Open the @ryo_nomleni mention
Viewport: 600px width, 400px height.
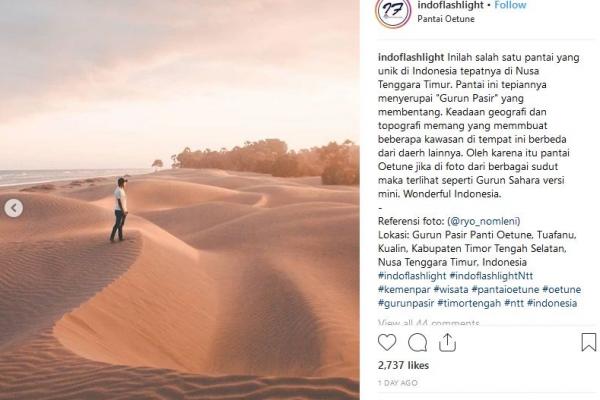point(484,221)
